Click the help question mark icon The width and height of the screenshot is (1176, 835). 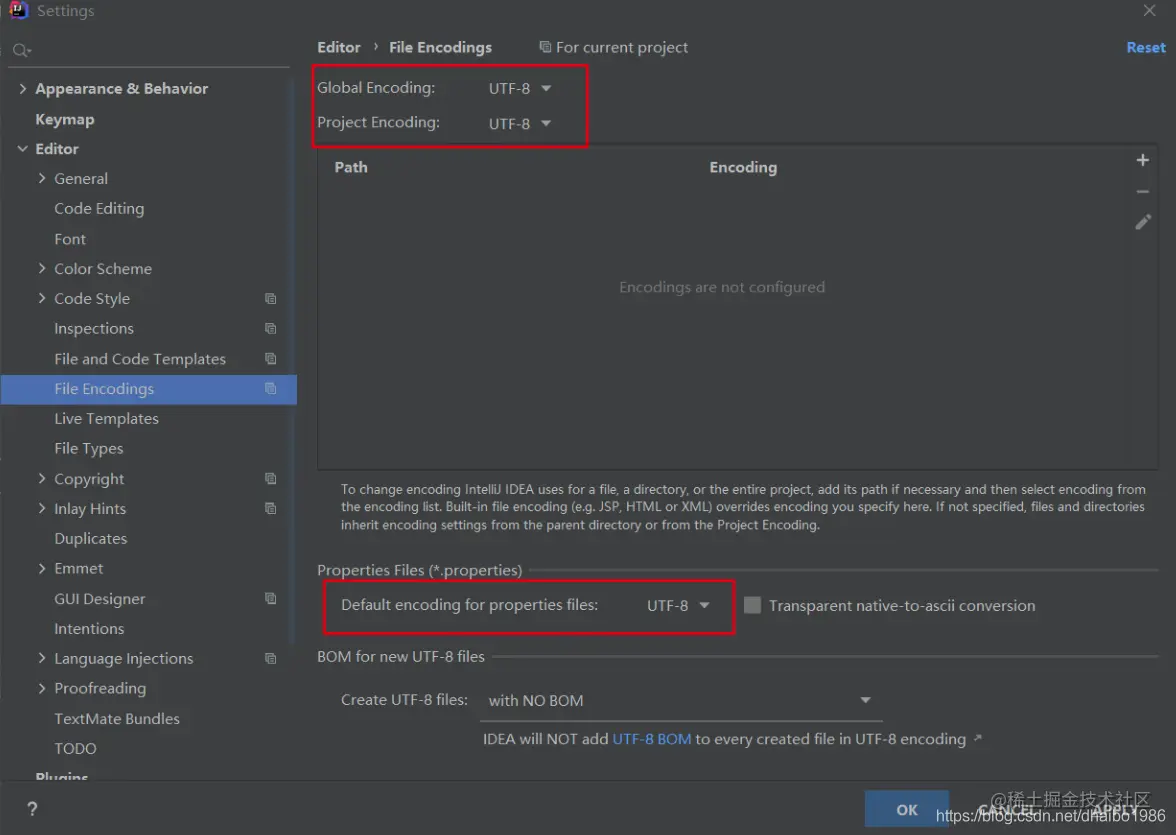[x=32, y=809]
